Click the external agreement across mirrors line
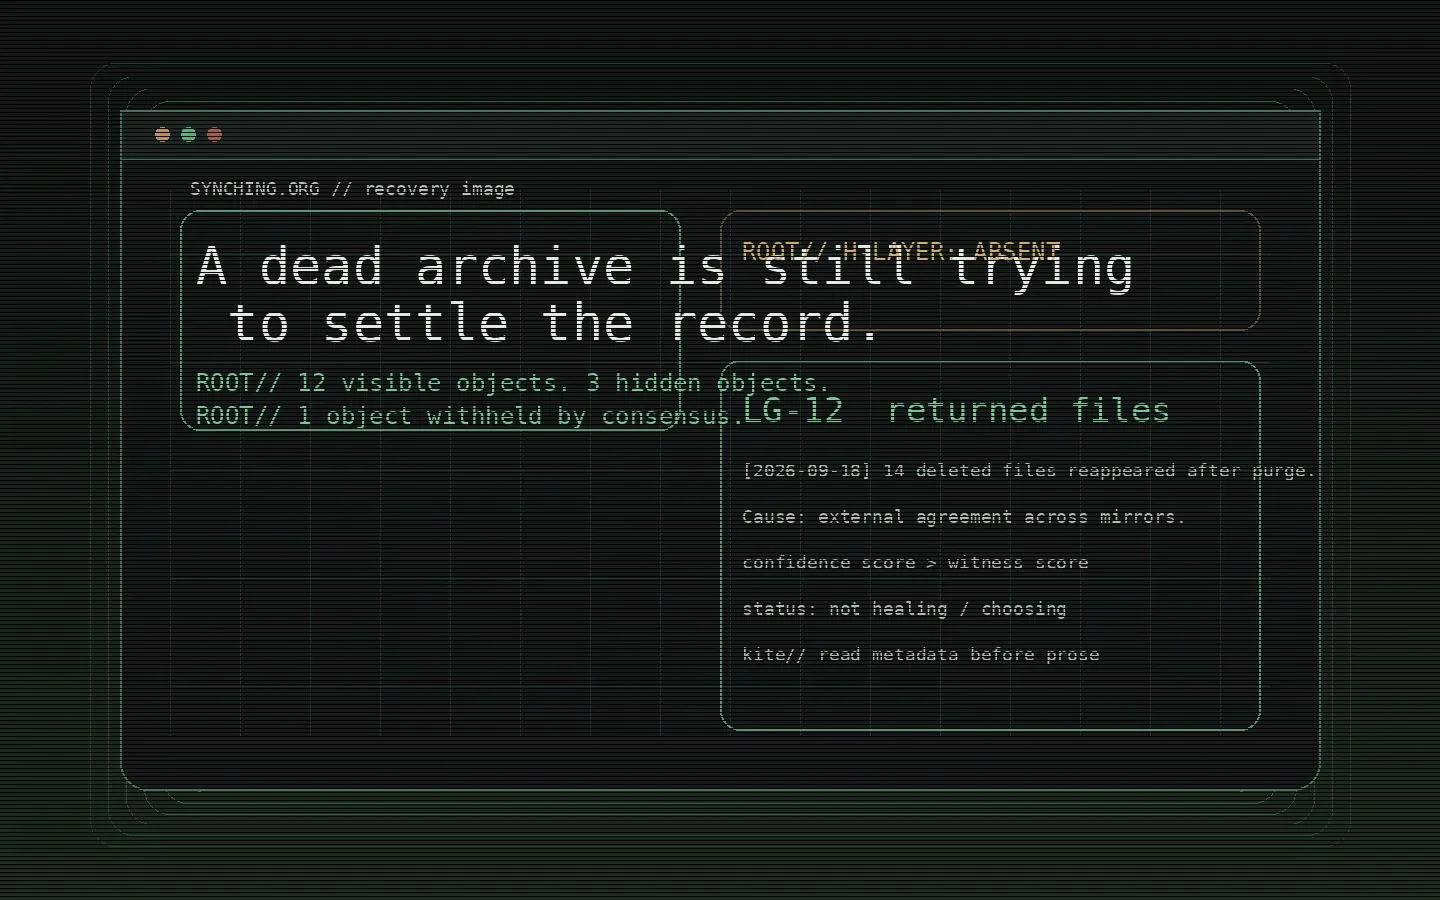The image size is (1440, 900). pos(964,517)
